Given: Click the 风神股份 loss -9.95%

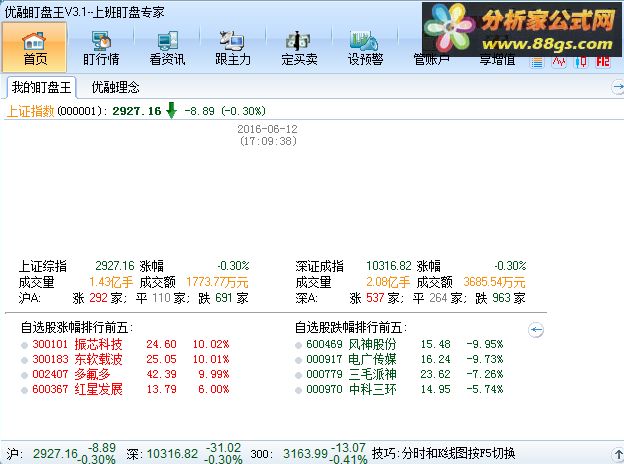Looking at the screenshot, I should click(485, 344).
